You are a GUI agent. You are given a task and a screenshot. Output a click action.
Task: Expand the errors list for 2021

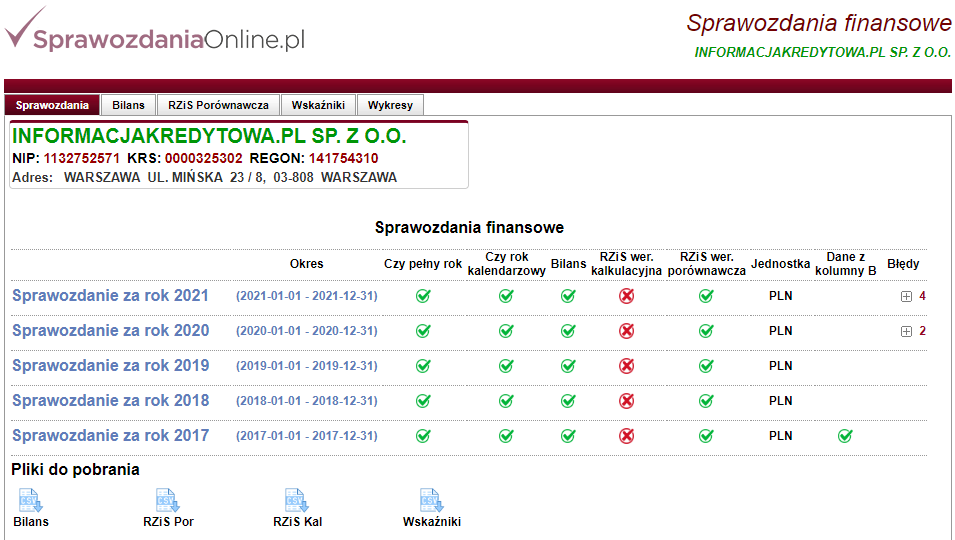click(906, 296)
